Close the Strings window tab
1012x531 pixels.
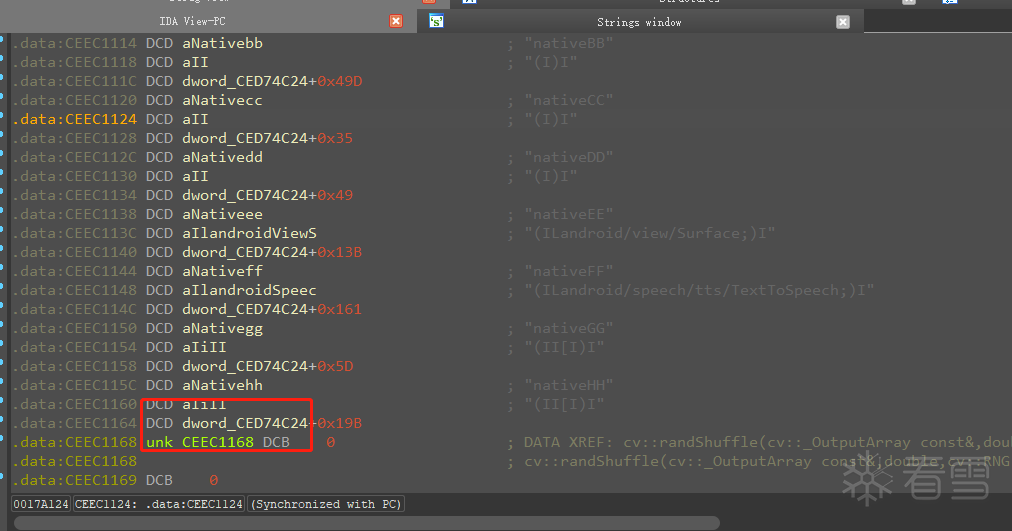[x=843, y=22]
